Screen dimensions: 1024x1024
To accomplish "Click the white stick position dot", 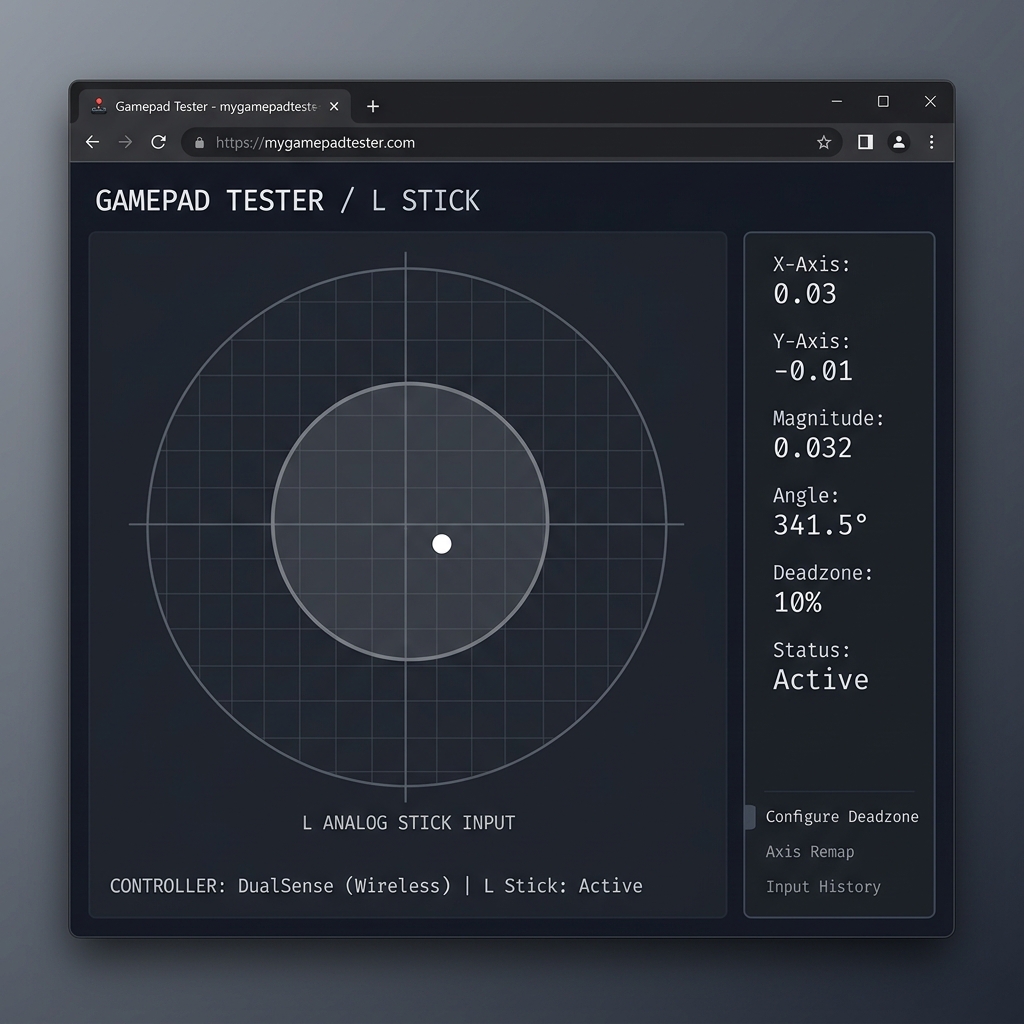I will click(441, 543).
